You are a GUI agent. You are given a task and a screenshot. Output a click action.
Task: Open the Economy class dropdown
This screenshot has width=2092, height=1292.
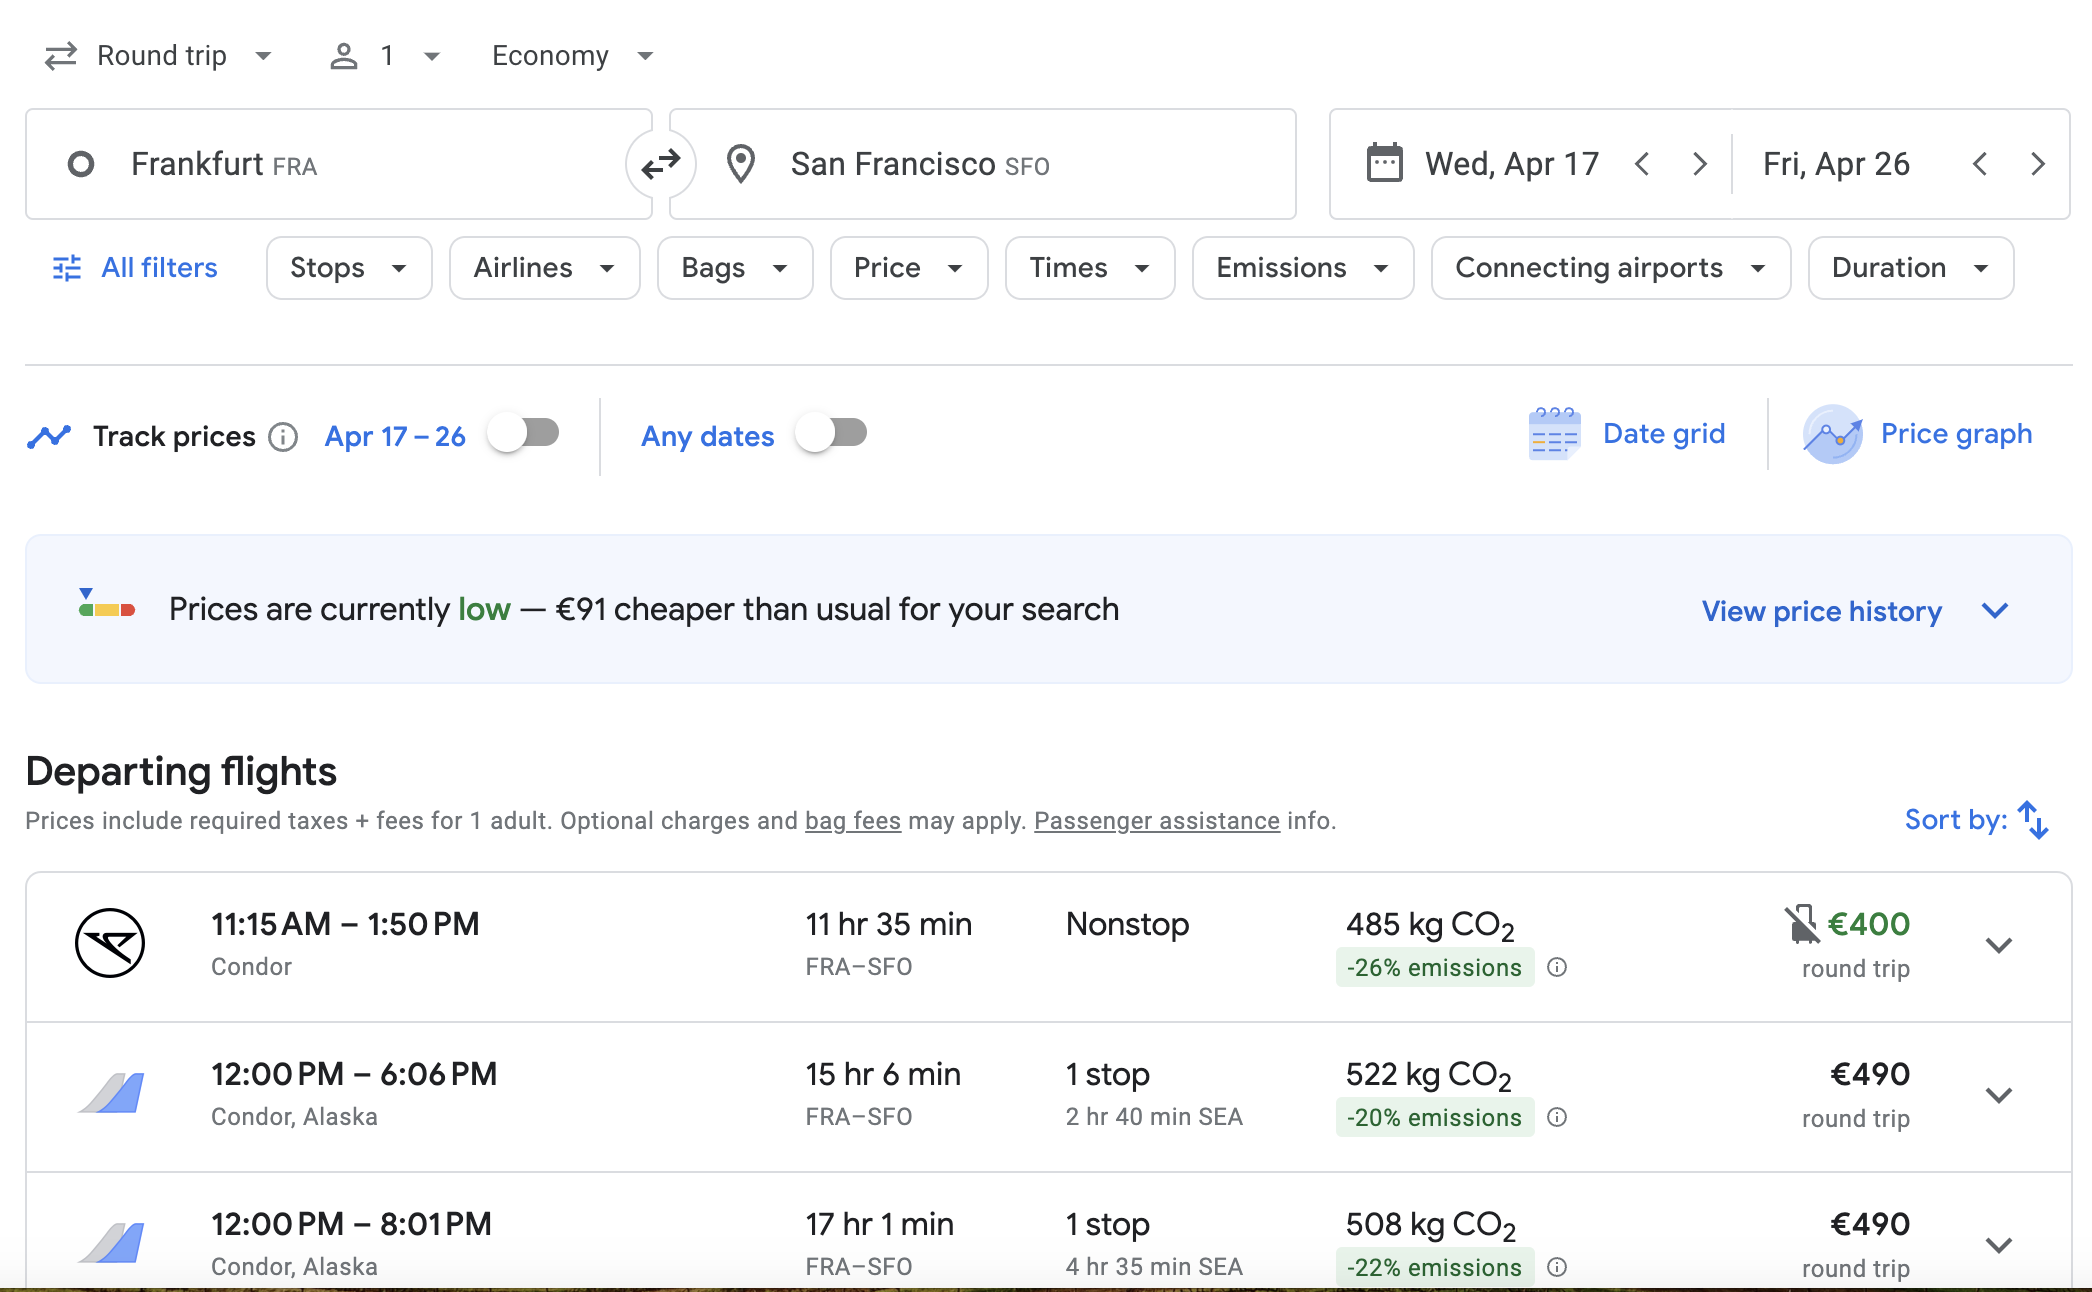(x=573, y=56)
